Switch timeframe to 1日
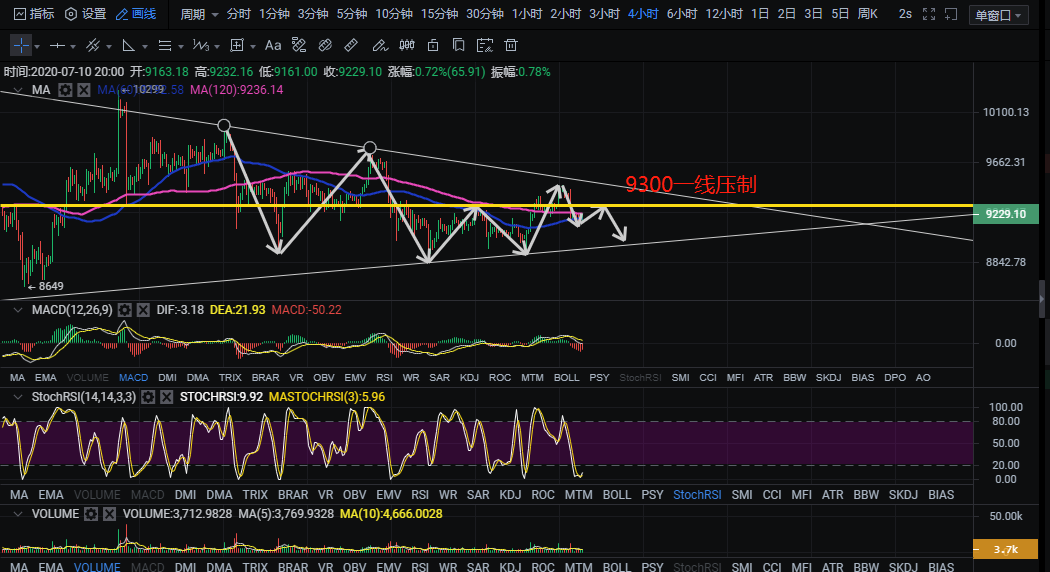The image size is (1050, 572). 760,14
